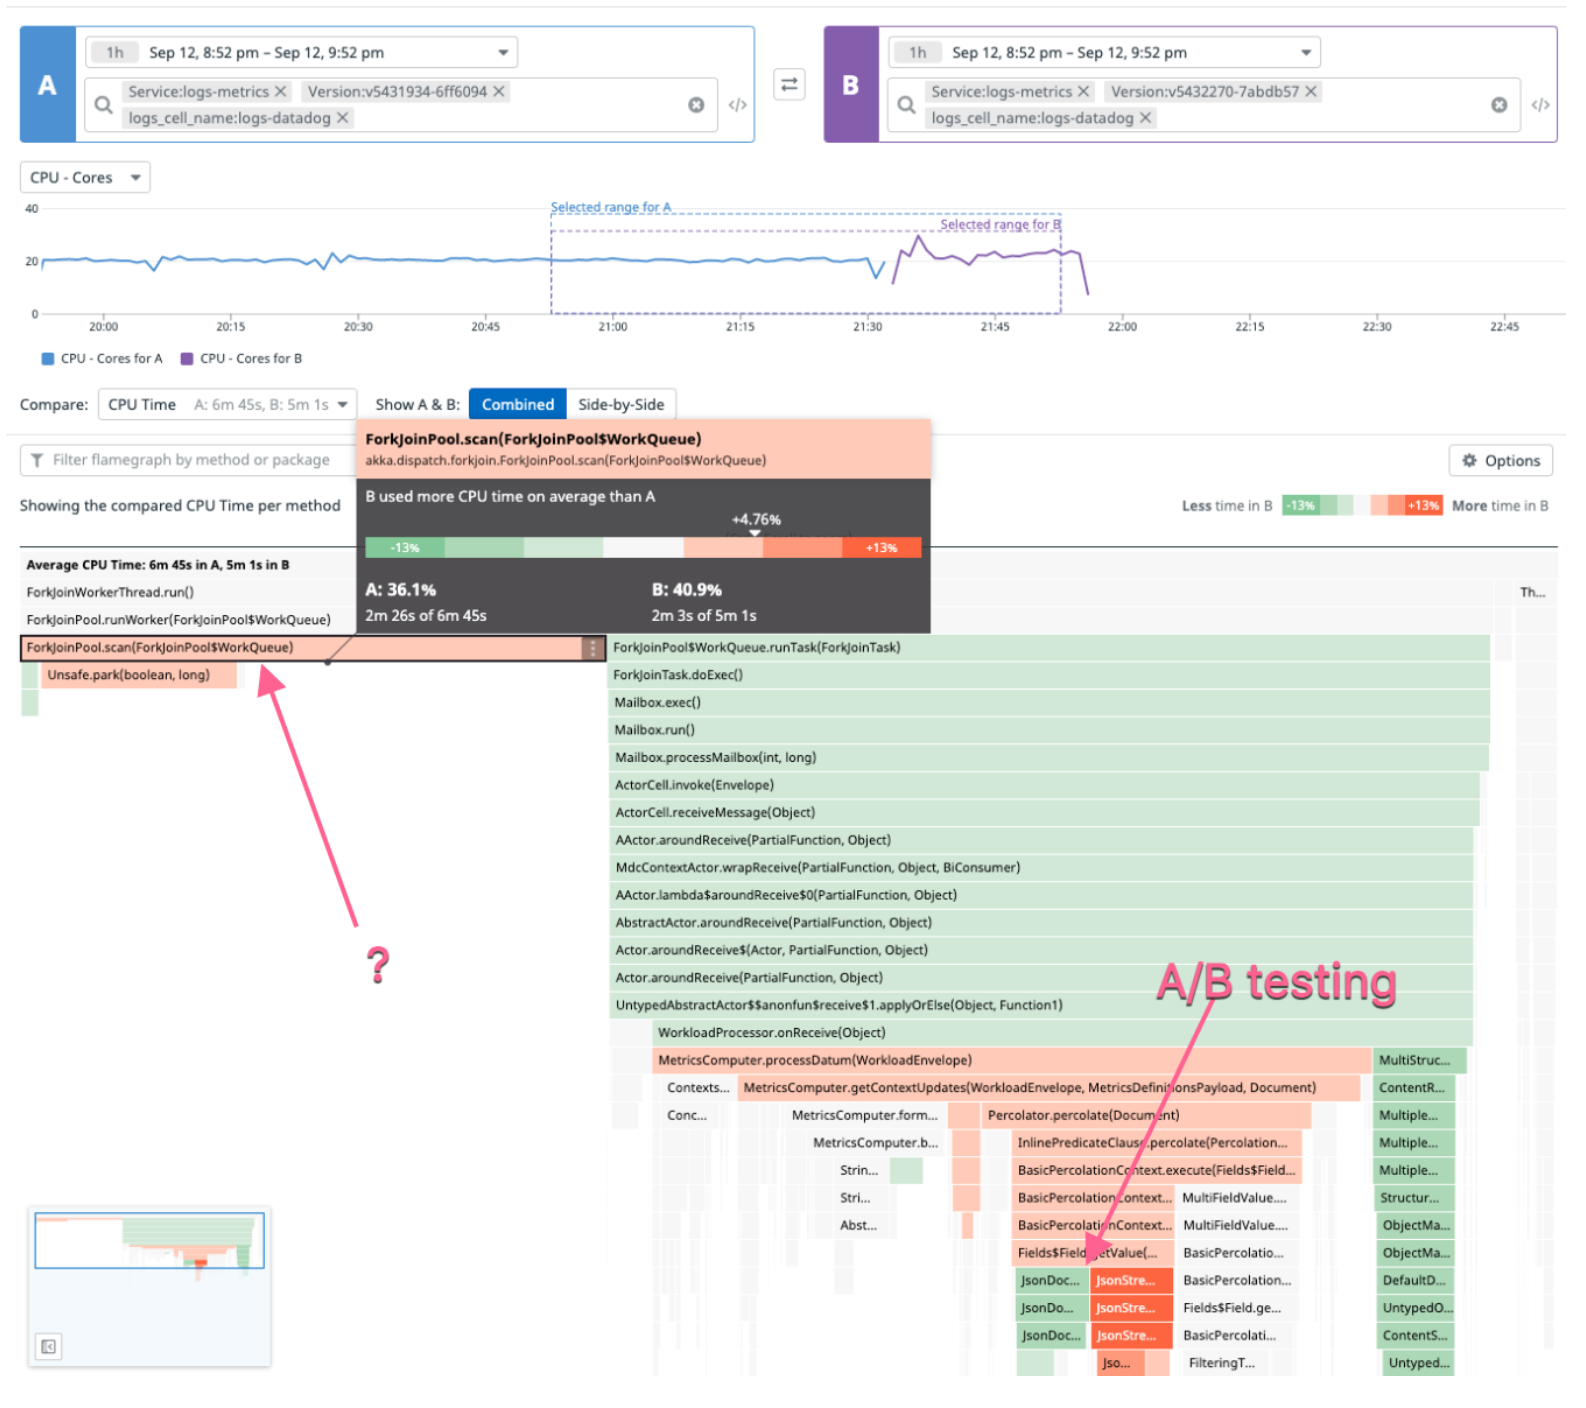The height and width of the screenshot is (1408, 1586).
Task: Switch view to Side-by-Side
Action: 621,404
